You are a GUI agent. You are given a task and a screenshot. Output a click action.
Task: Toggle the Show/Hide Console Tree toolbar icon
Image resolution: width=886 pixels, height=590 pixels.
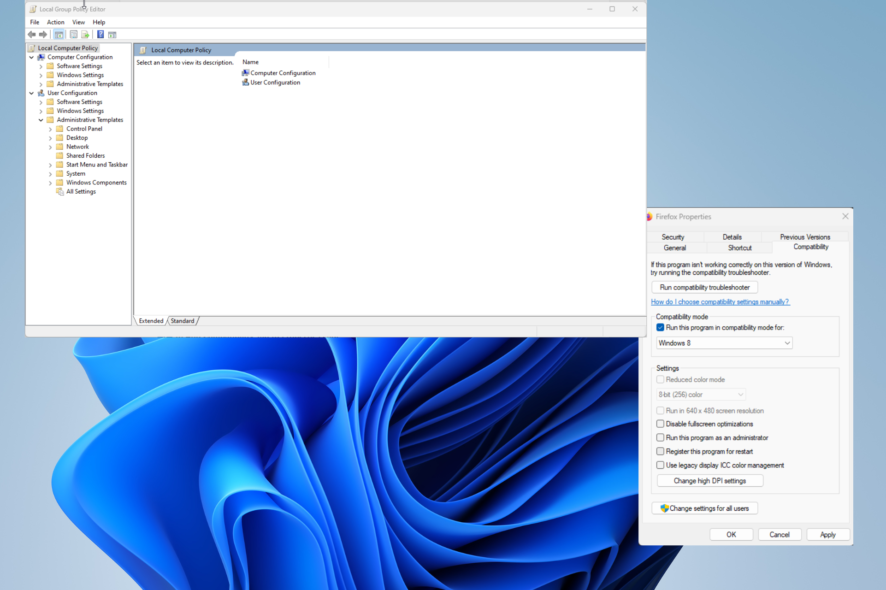pos(58,33)
